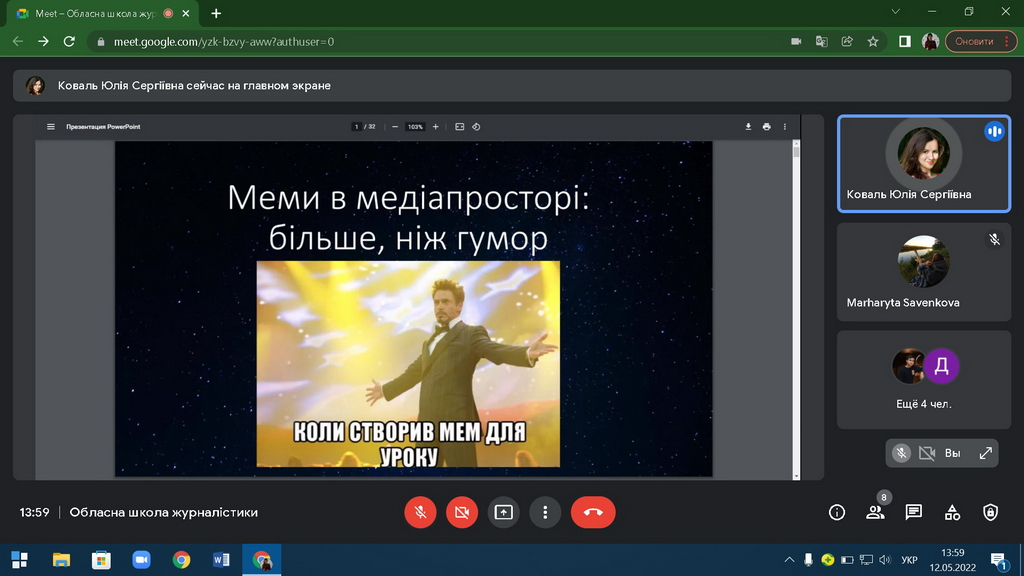
Task: Open clock showing 13:59 12.05.2022
Action: pos(953,560)
